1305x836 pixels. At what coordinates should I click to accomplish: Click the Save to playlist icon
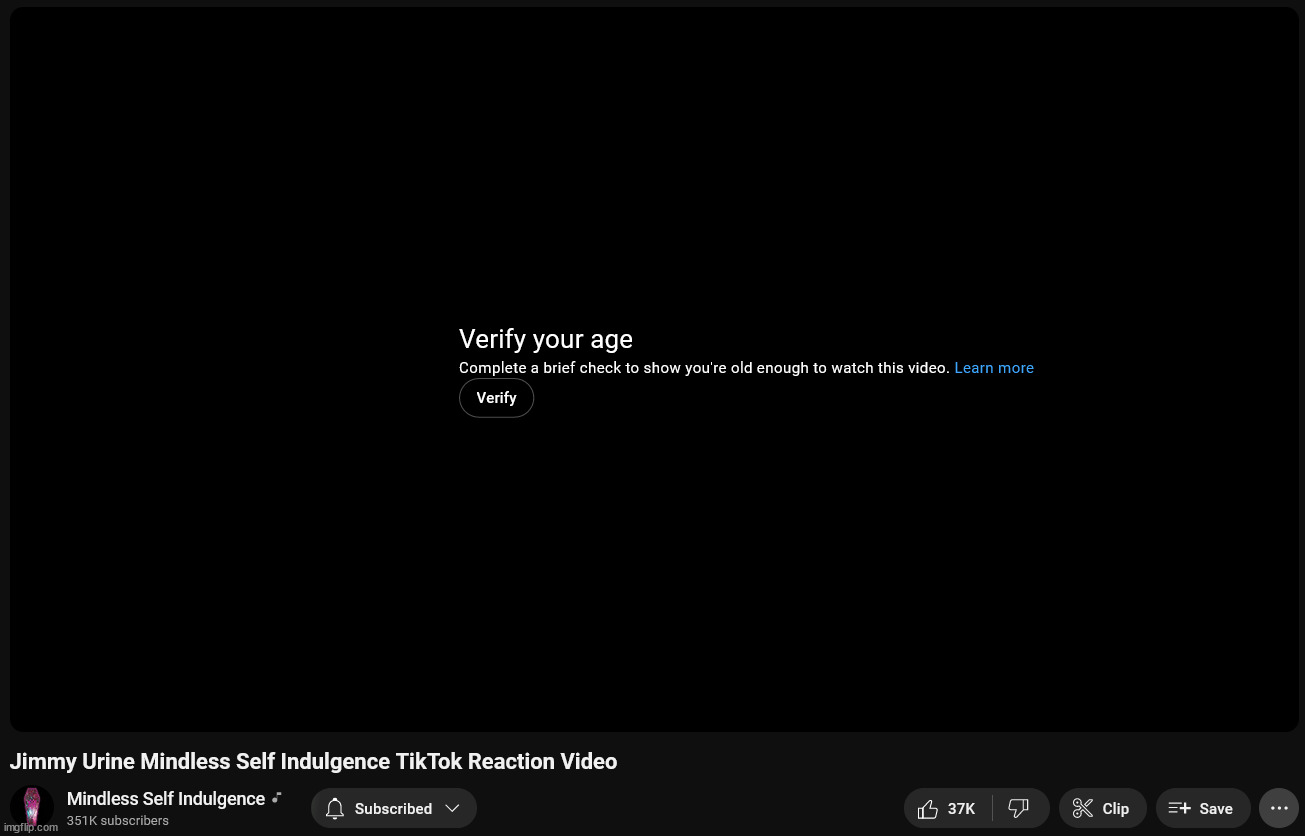[x=1179, y=809]
